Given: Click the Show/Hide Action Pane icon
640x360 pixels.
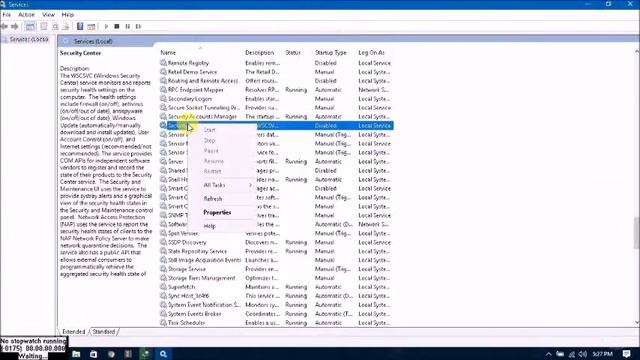Looking at the screenshot, I should [91, 27].
